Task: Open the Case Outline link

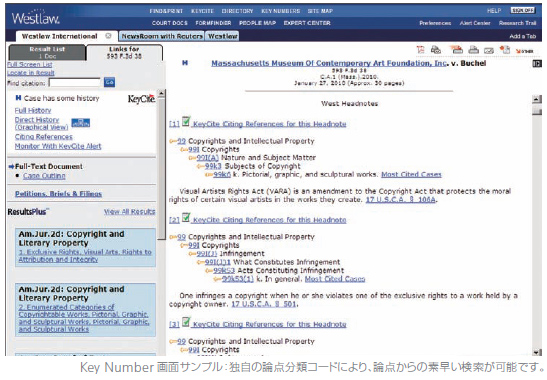Action: (44, 176)
